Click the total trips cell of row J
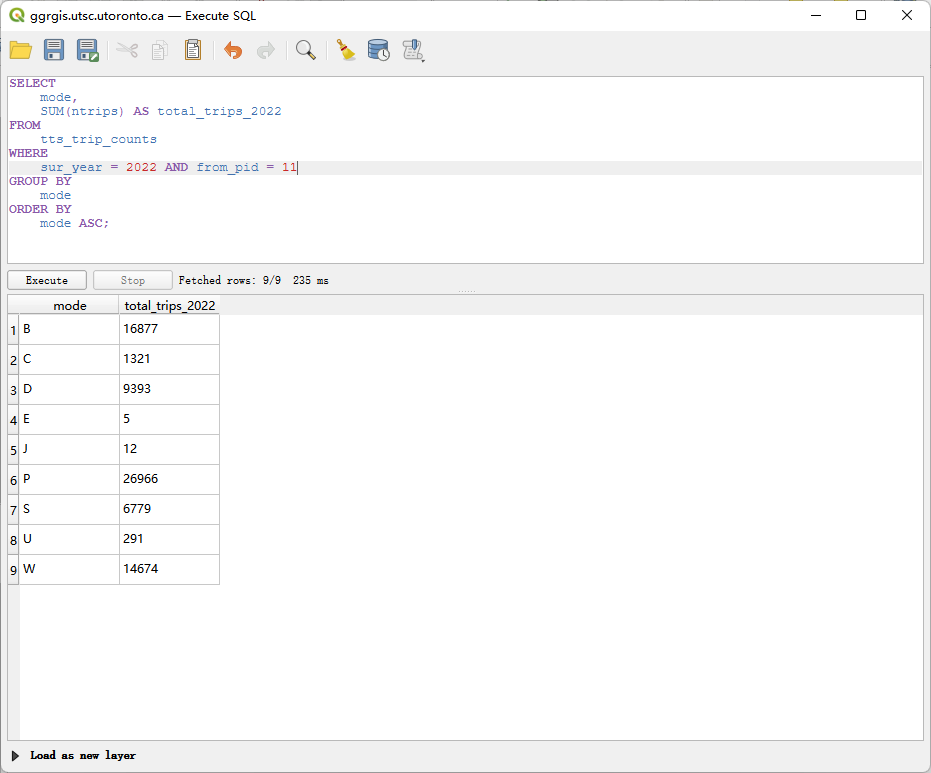 169,449
